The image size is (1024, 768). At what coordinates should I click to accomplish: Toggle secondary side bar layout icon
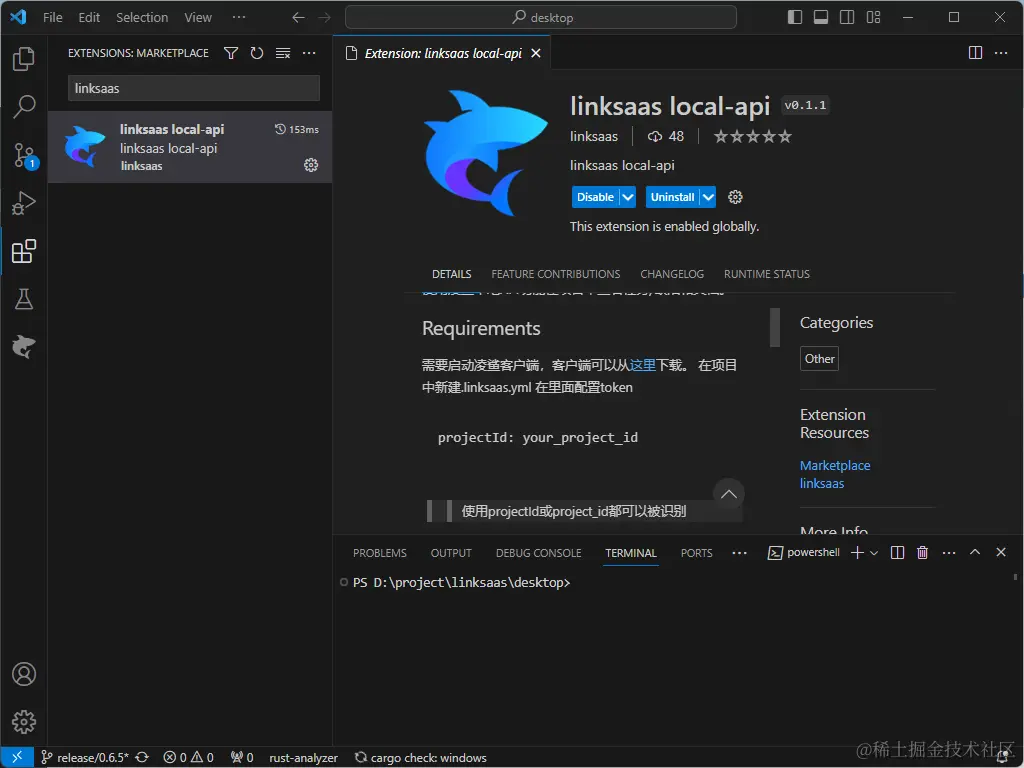tap(847, 18)
